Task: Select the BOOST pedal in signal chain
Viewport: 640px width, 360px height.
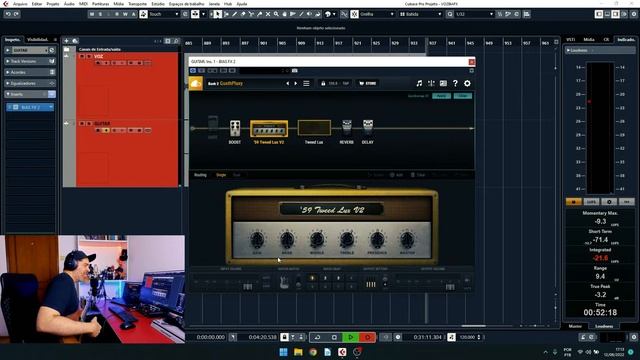Action: (x=235, y=128)
